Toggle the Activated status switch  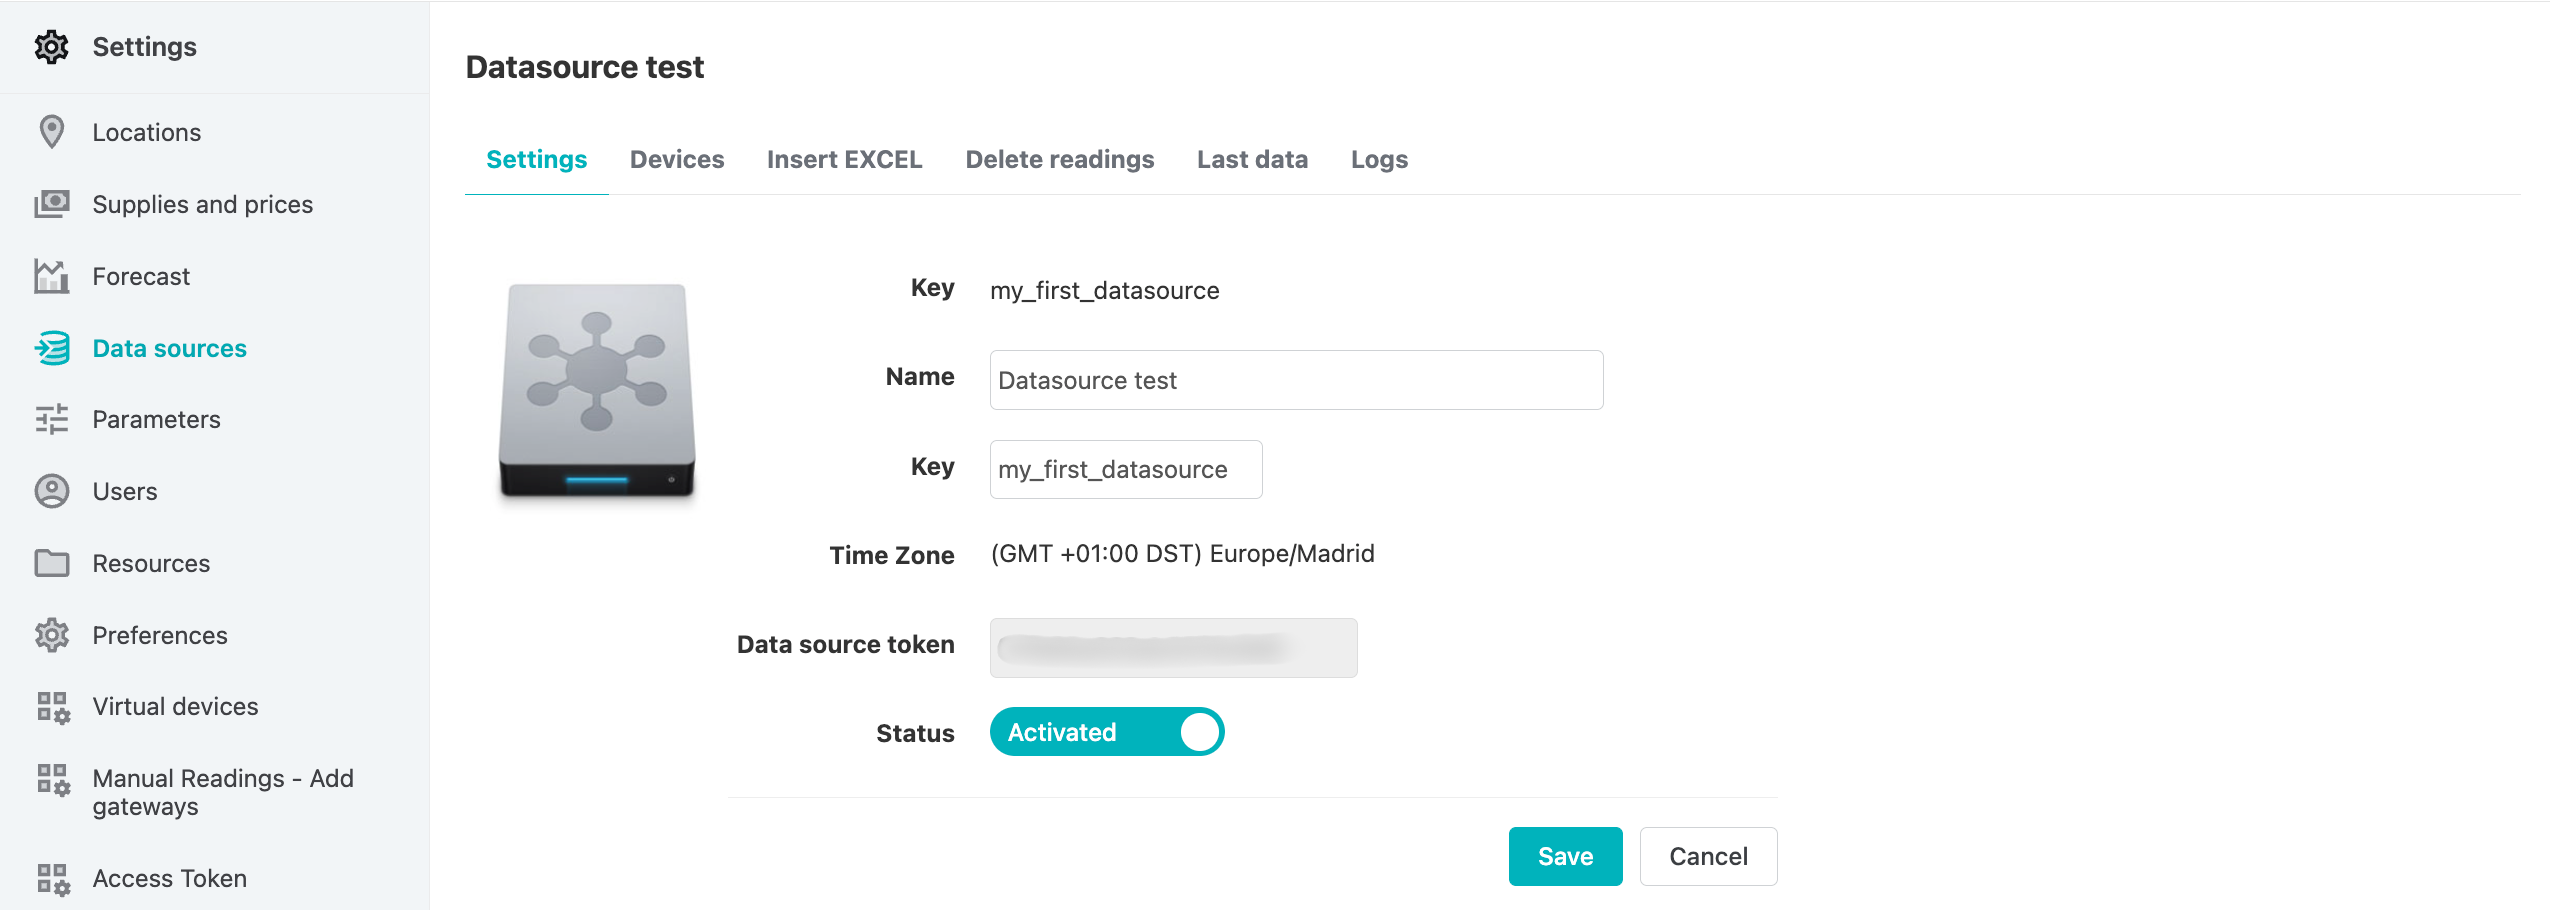(x=1107, y=732)
